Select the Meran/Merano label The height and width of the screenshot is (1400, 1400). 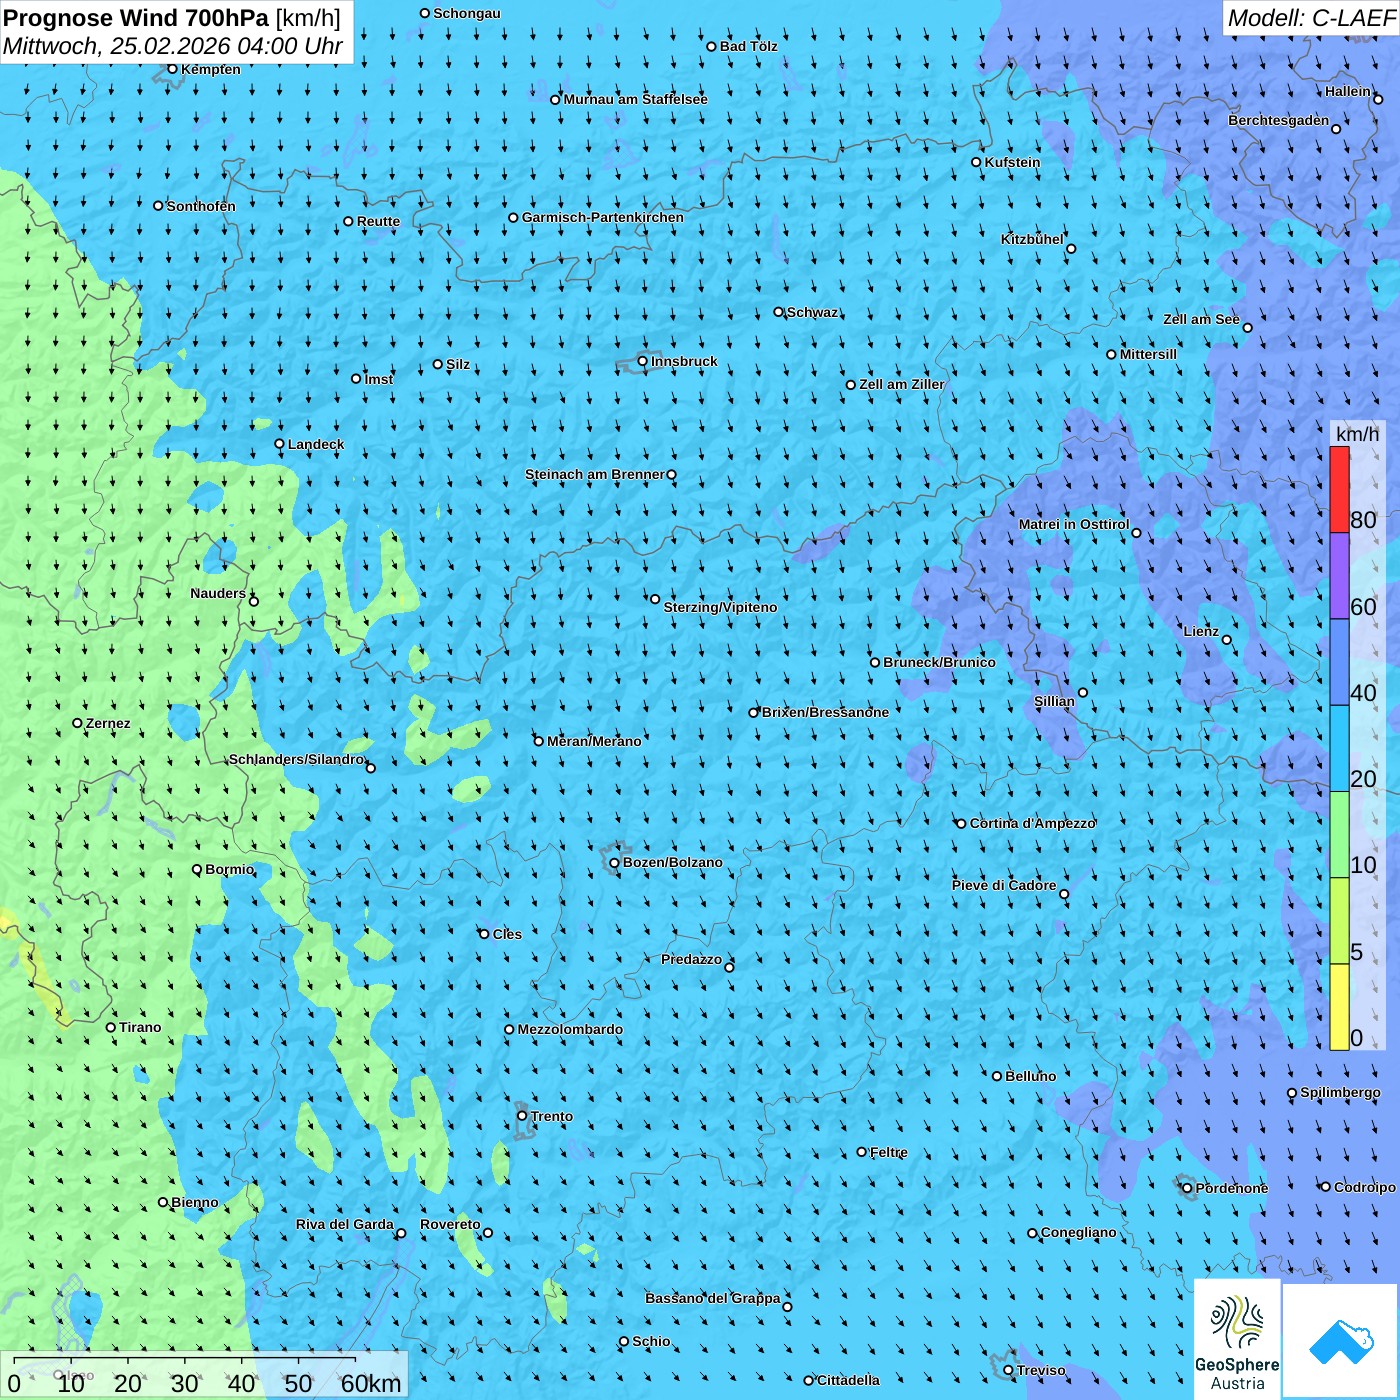coord(594,741)
